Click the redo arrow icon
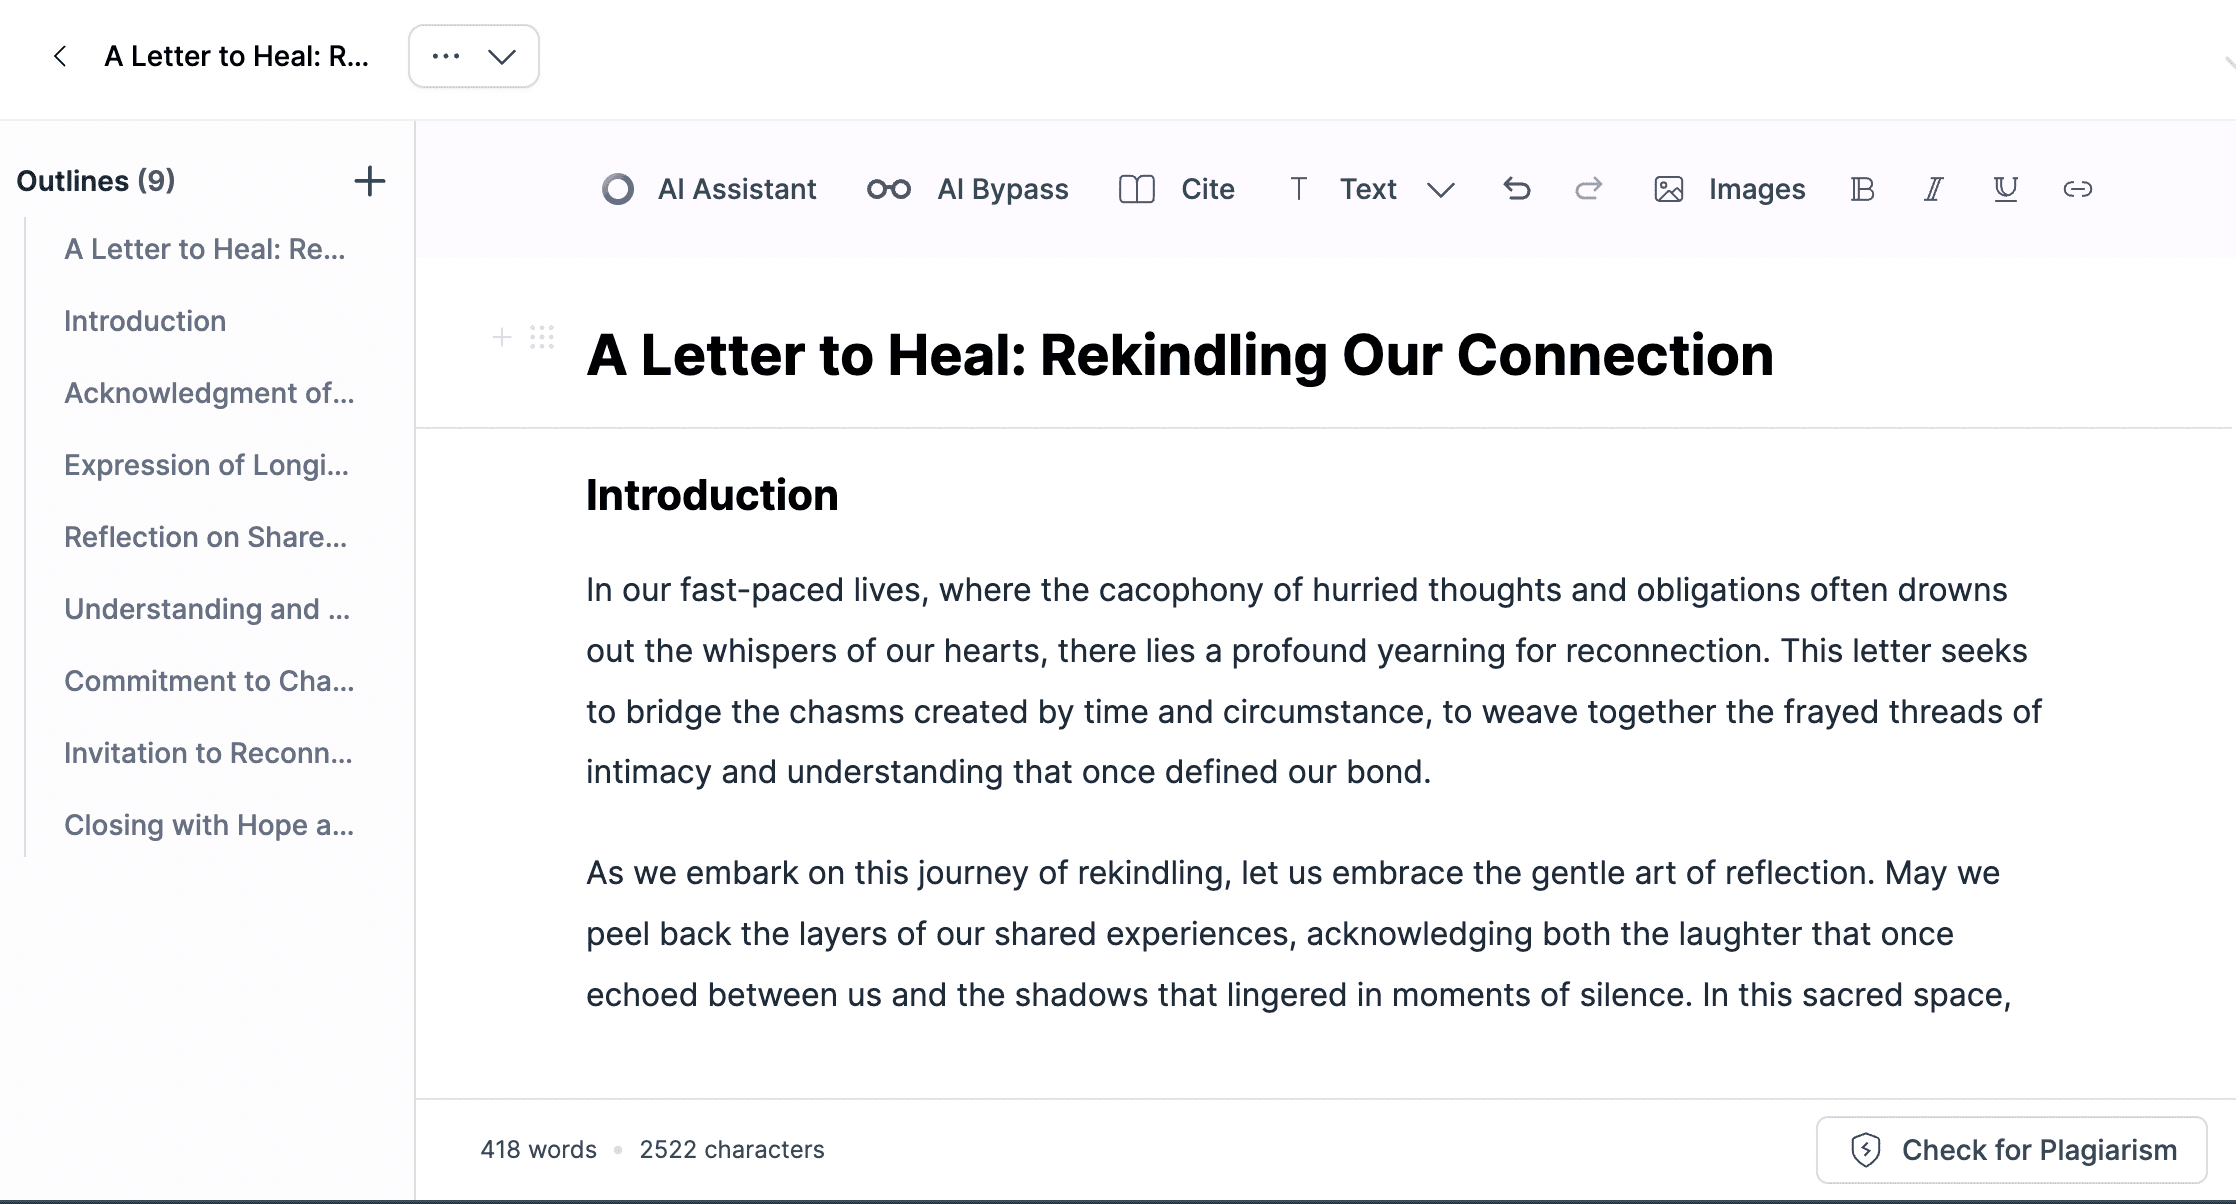Screen dimensions: 2236x1204 [1588, 189]
